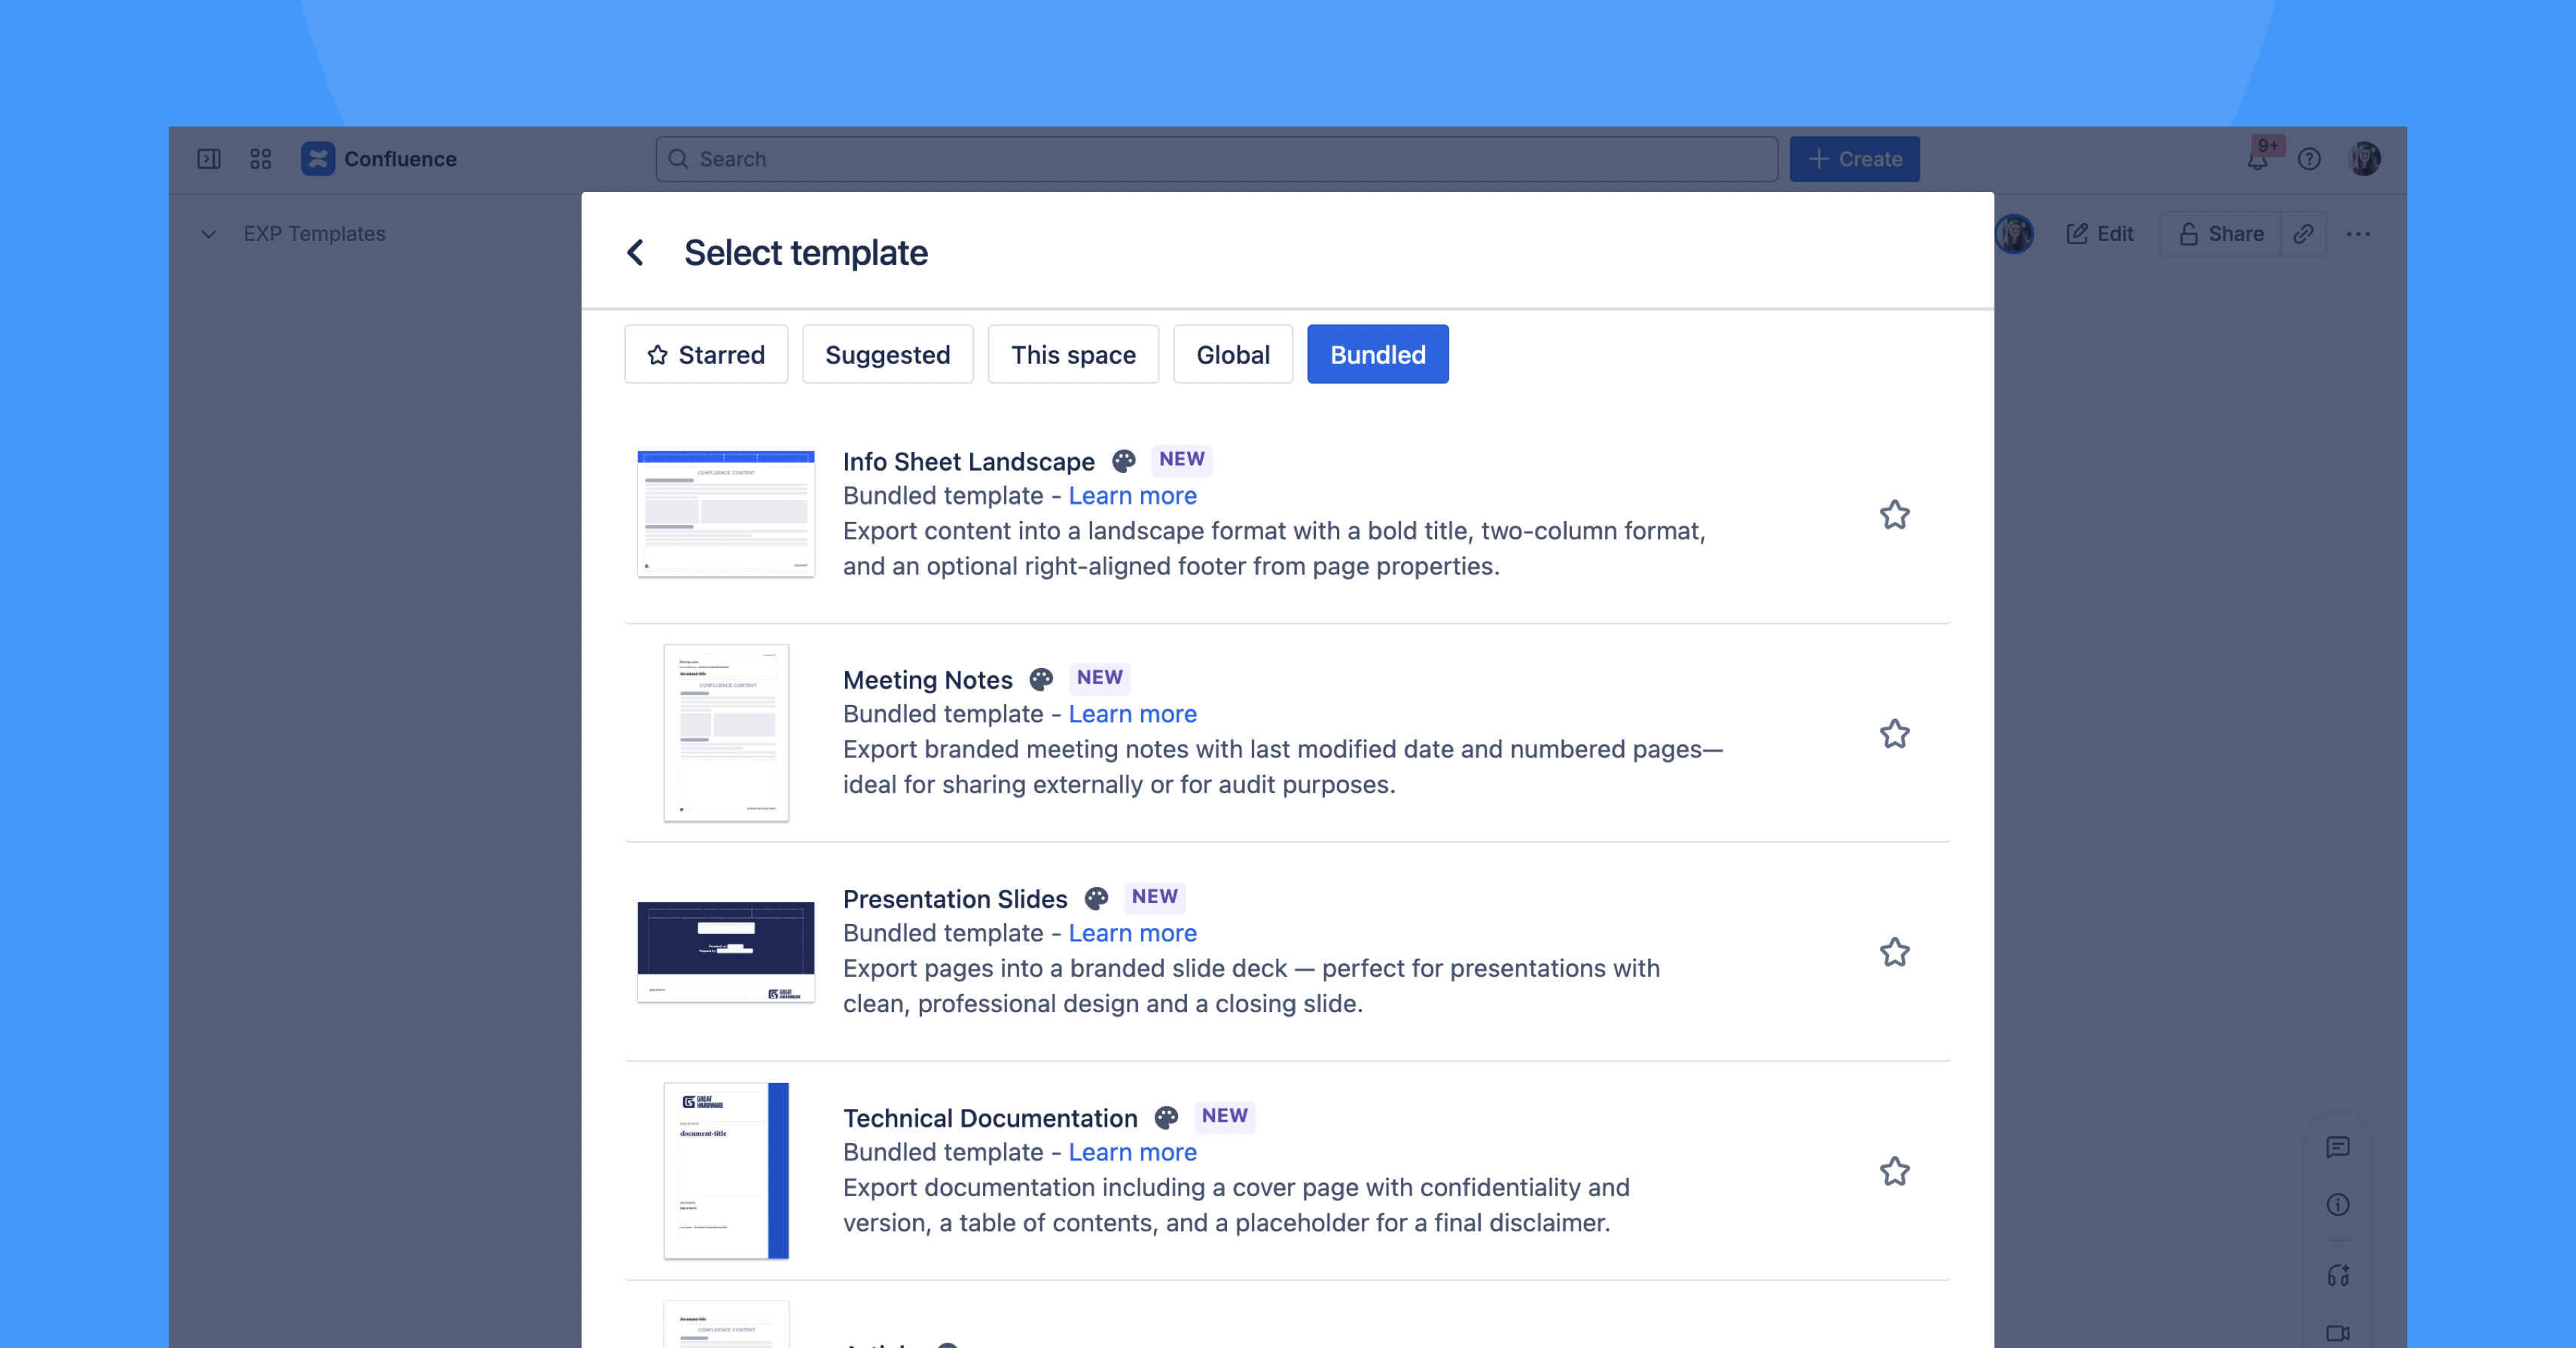Click Learn more under Presentation Slides
Viewport: 2576px width, 1348px height.
[1132, 933]
